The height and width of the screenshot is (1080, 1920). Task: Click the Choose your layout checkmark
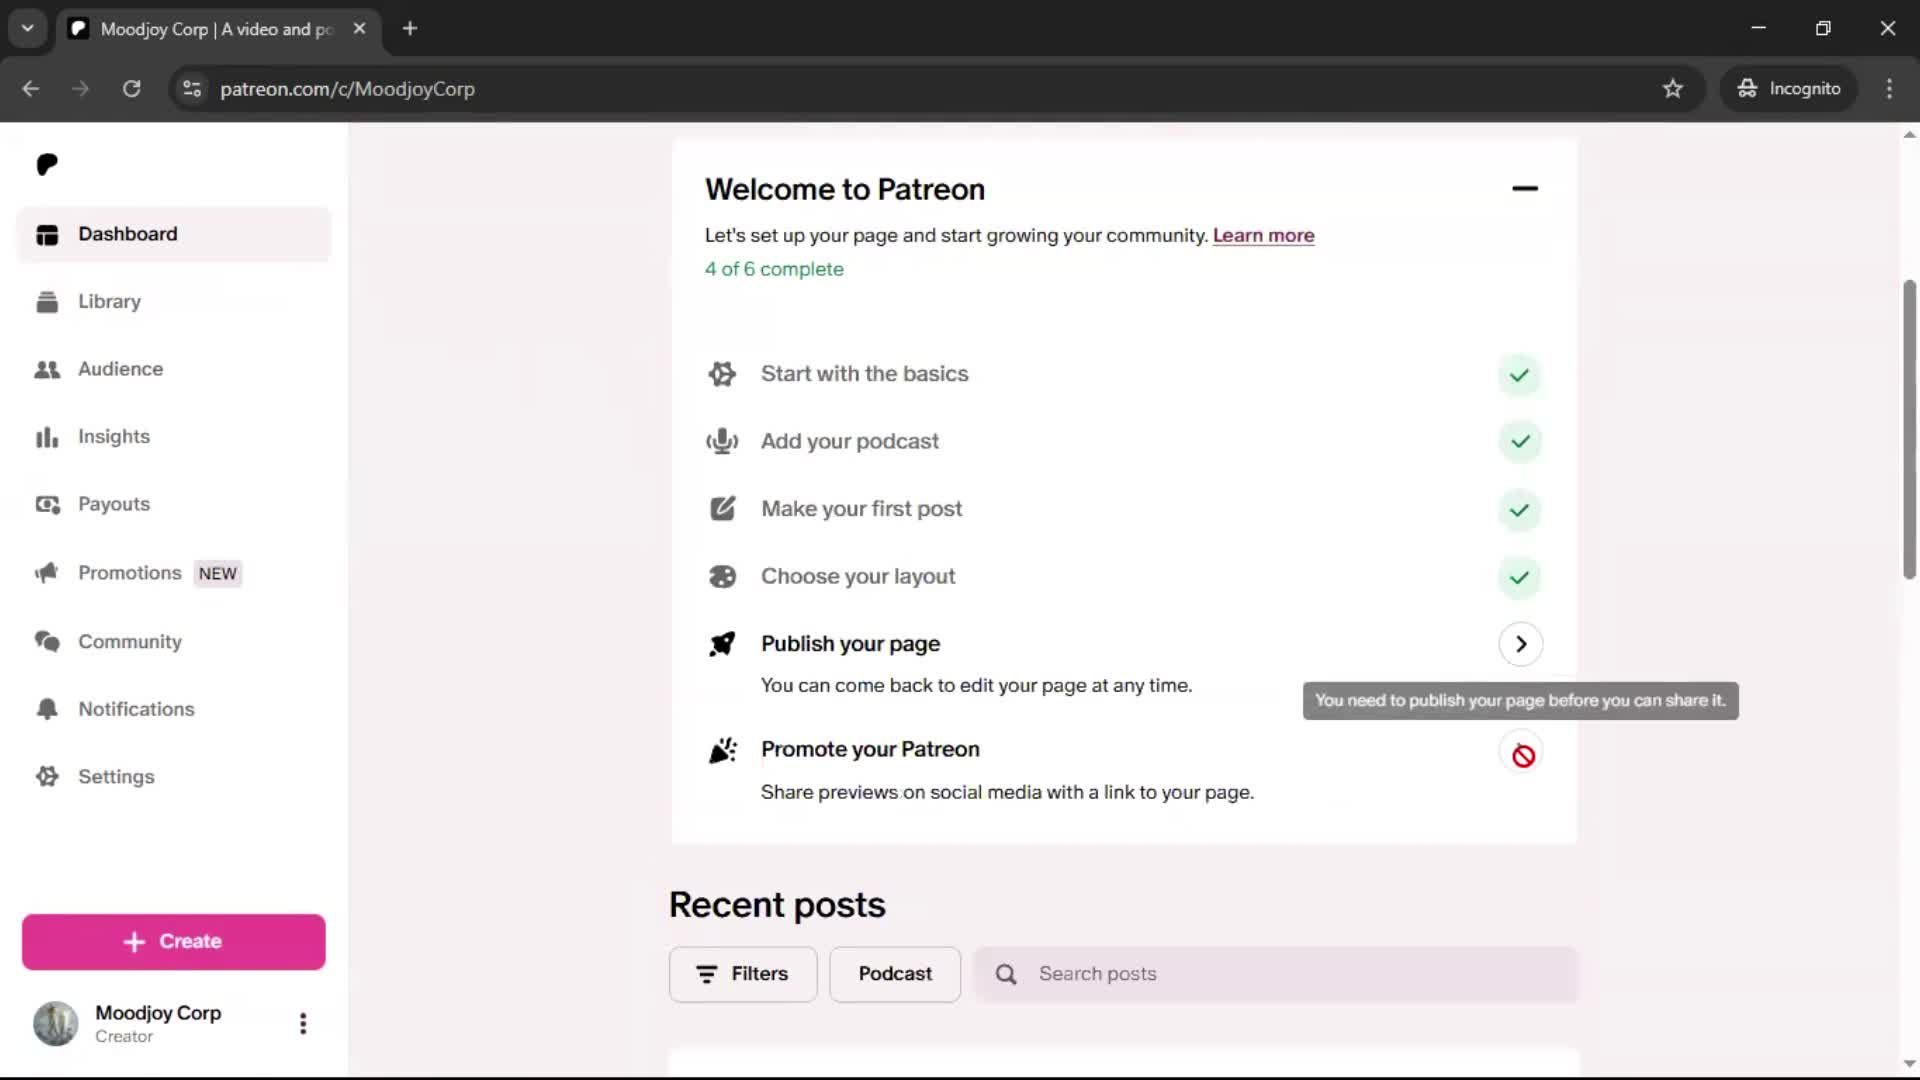coord(1519,577)
